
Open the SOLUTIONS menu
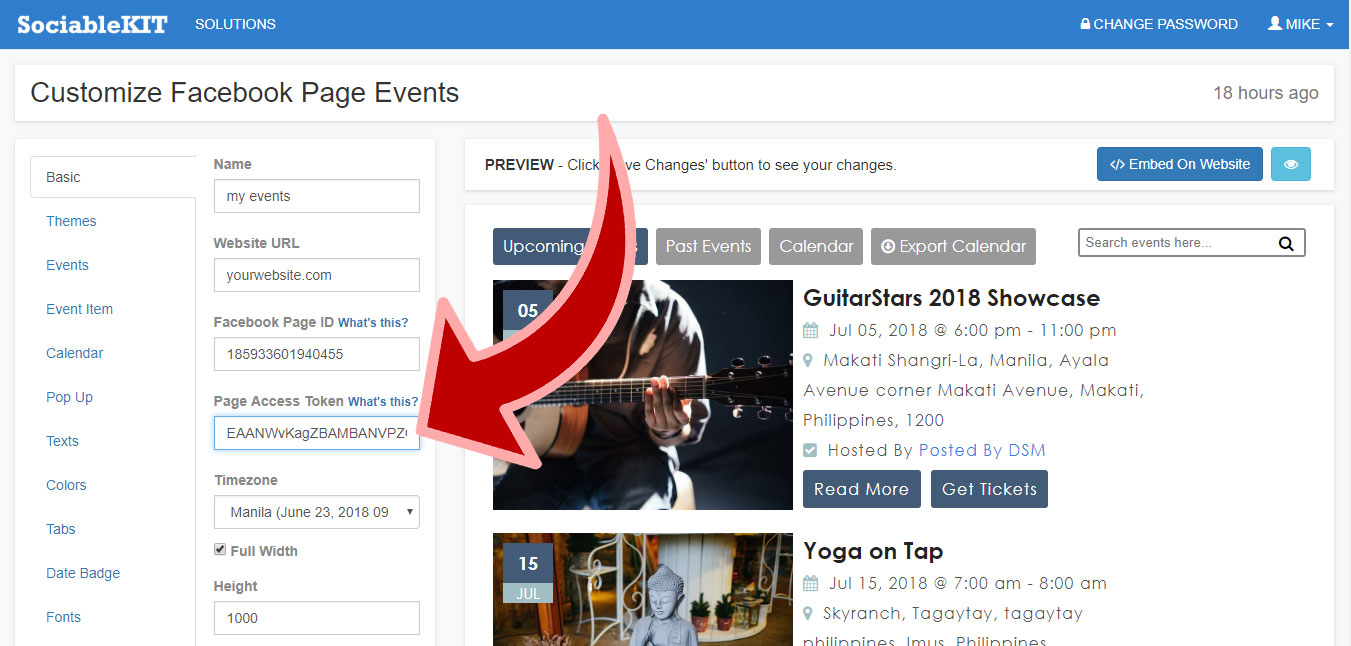(x=235, y=24)
